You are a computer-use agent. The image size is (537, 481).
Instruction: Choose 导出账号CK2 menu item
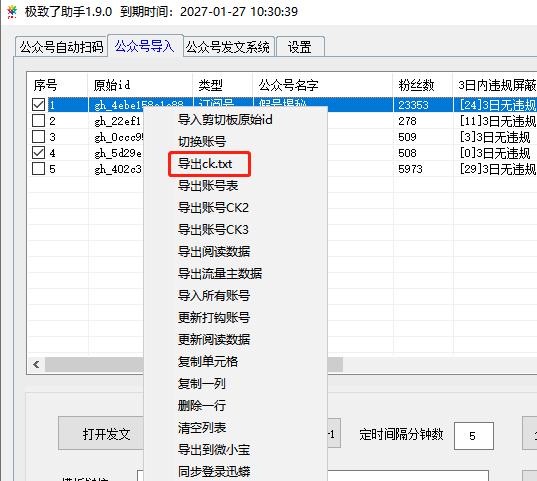pyautogui.click(x=213, y=208)
